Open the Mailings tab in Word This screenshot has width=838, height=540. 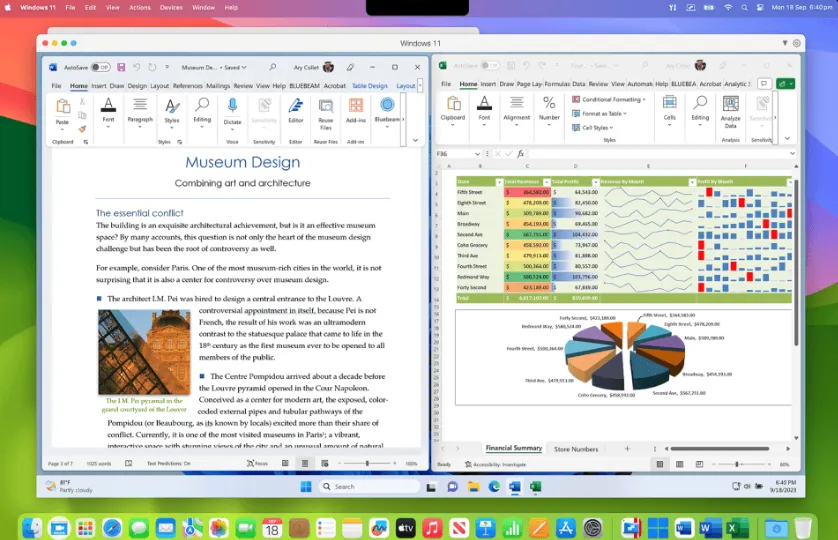pyautogui.click(x=218, y=86)
